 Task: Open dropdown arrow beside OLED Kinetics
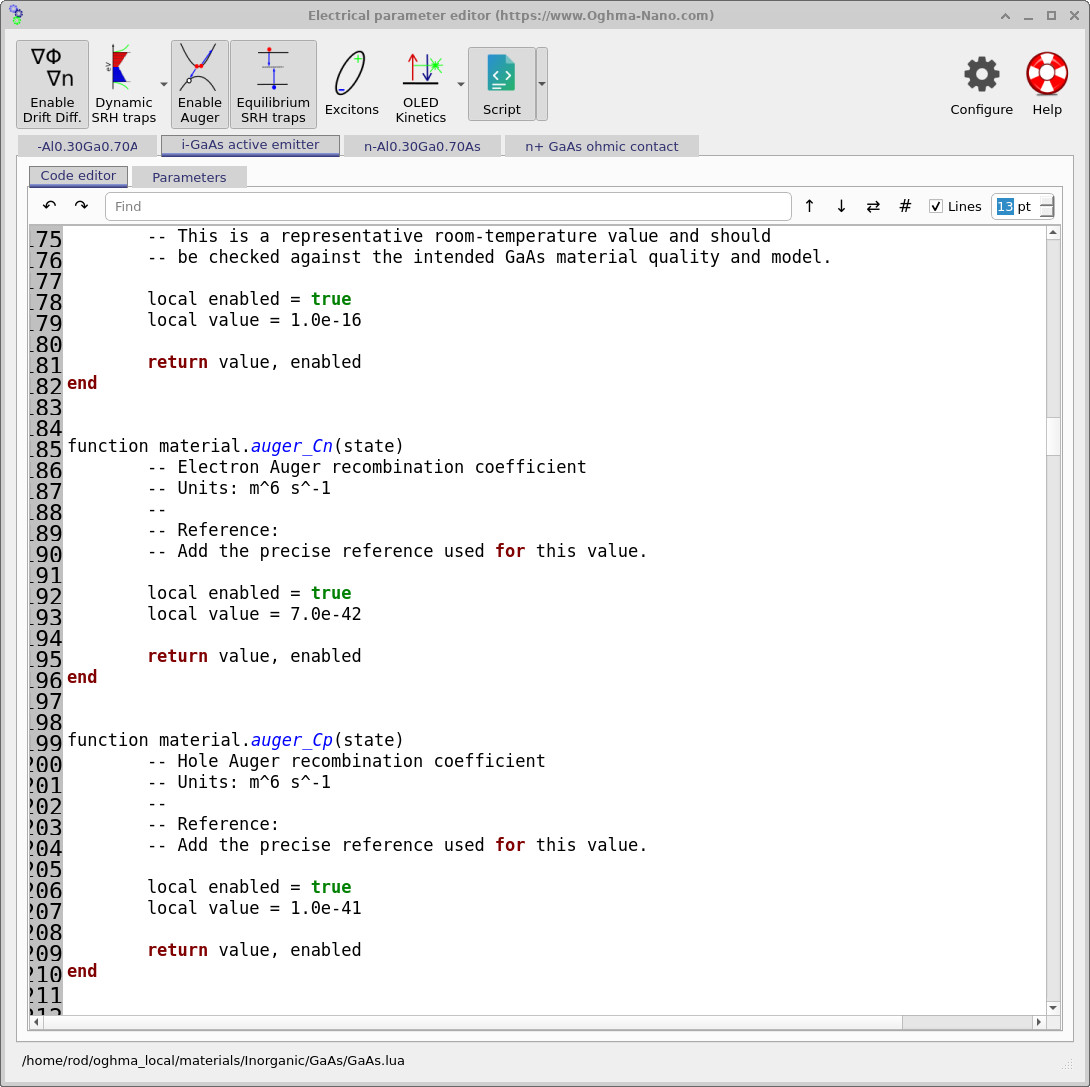461,84
